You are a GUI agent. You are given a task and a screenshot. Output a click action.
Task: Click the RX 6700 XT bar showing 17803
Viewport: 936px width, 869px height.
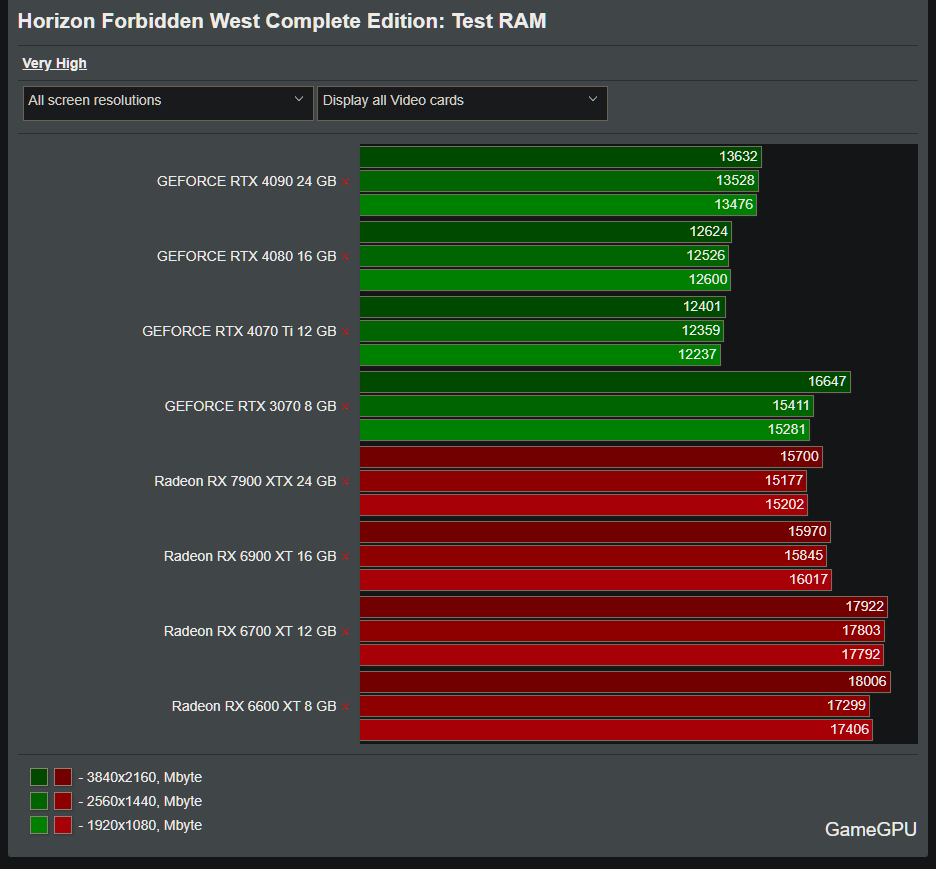click(x=622, y=631)
